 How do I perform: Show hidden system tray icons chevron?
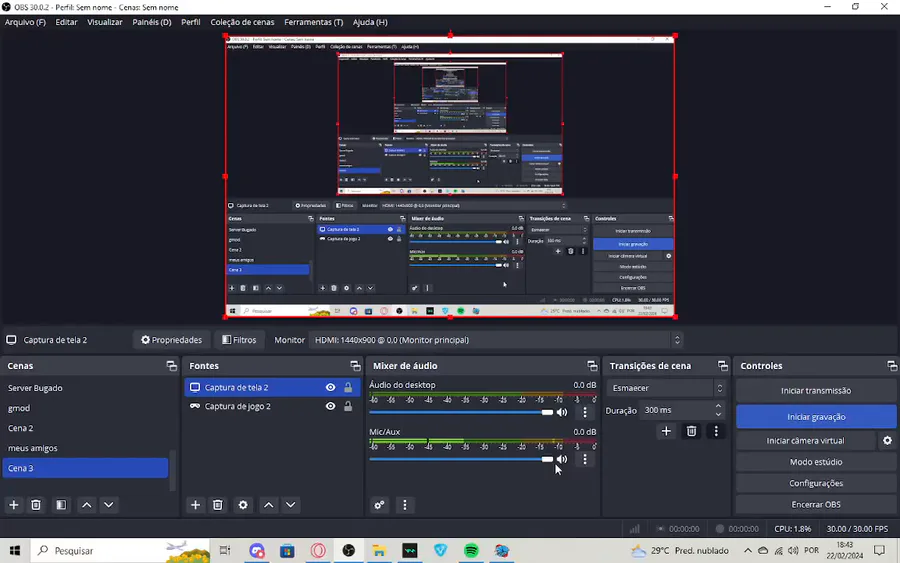pos(747,551)
